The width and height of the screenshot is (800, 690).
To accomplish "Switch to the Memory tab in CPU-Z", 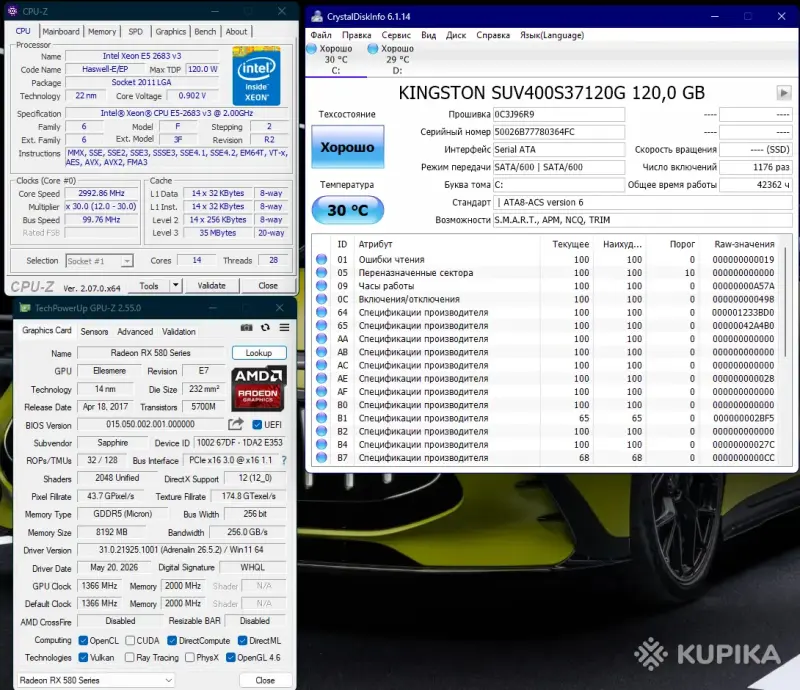I will pyautogui.click(x=102, y=32).
